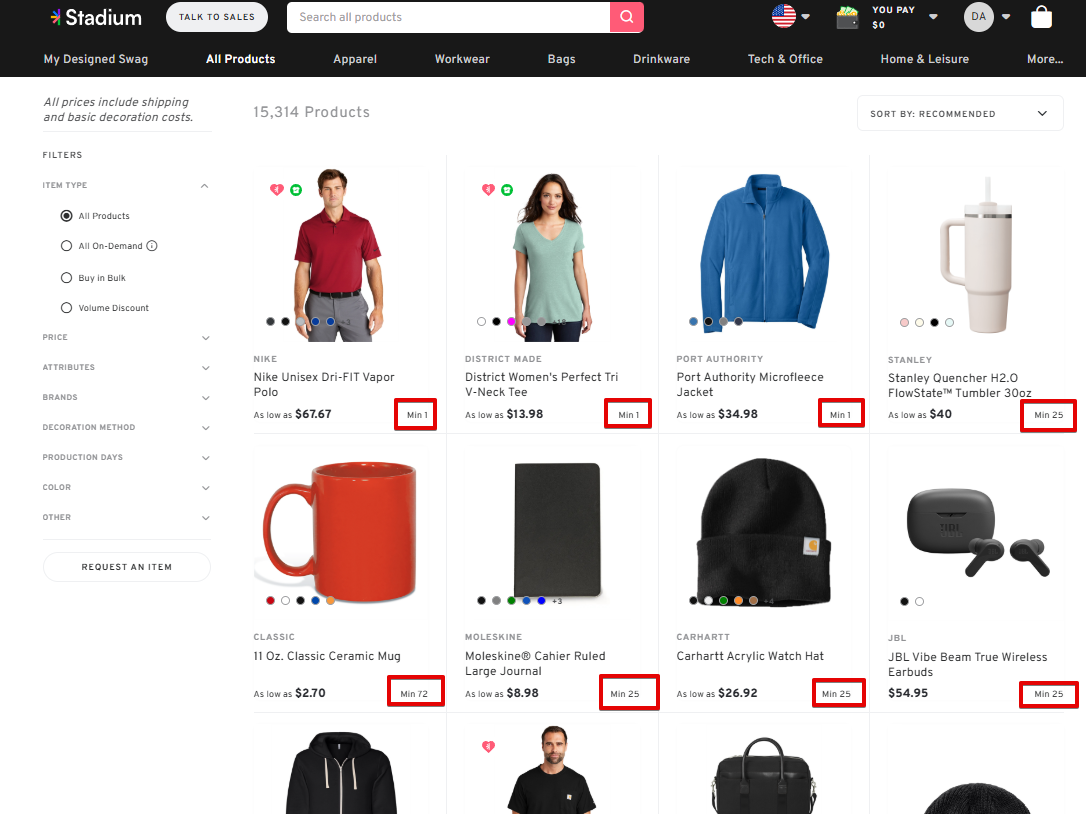1086x814 pixels.
Task: Open the black zip hoodie image
Action: [x=341, y=773]
